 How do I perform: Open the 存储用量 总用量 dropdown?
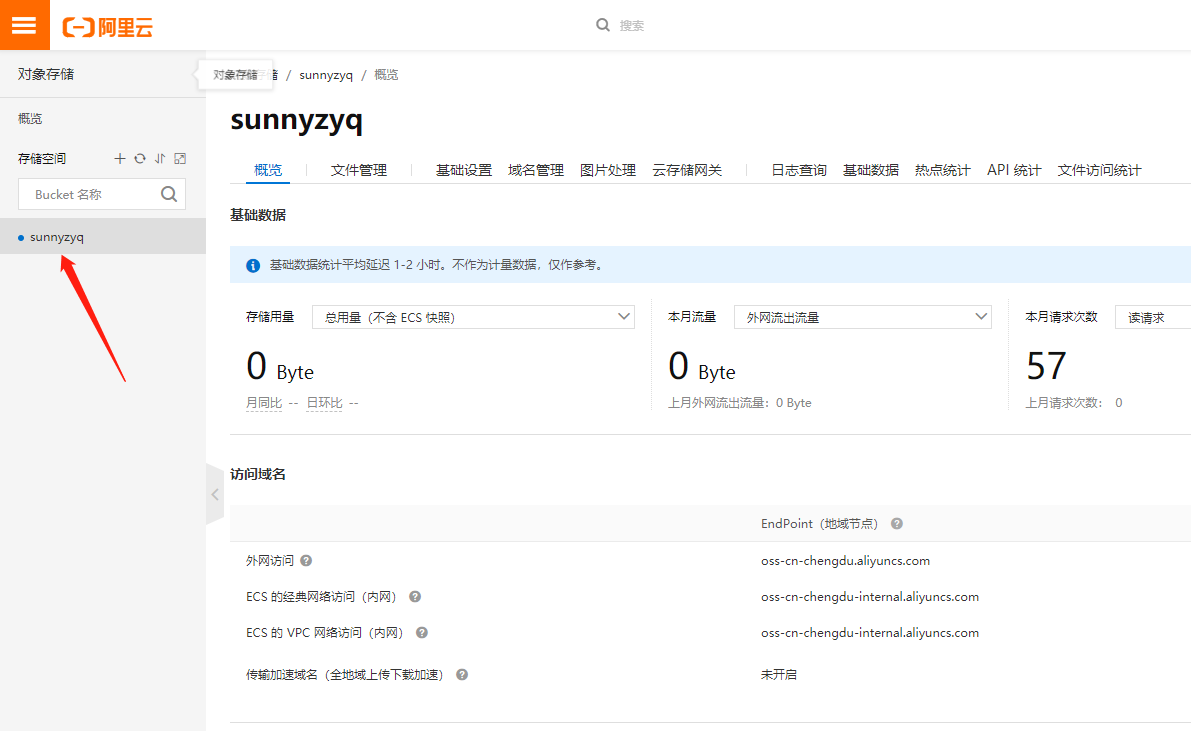(x=473, y=317)
